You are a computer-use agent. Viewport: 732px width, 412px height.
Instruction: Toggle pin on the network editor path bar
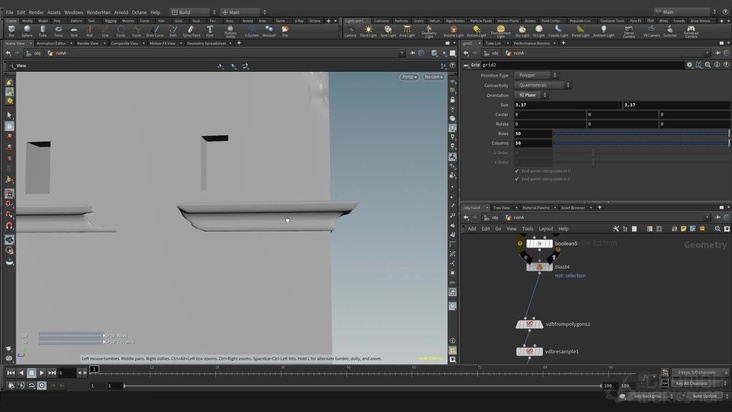[x=718, y=217]
